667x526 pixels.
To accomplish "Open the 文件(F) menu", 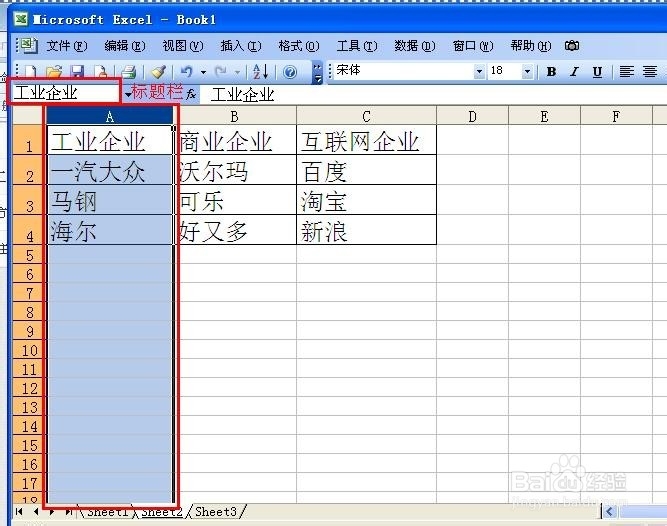I will click(x=67, y=45).
